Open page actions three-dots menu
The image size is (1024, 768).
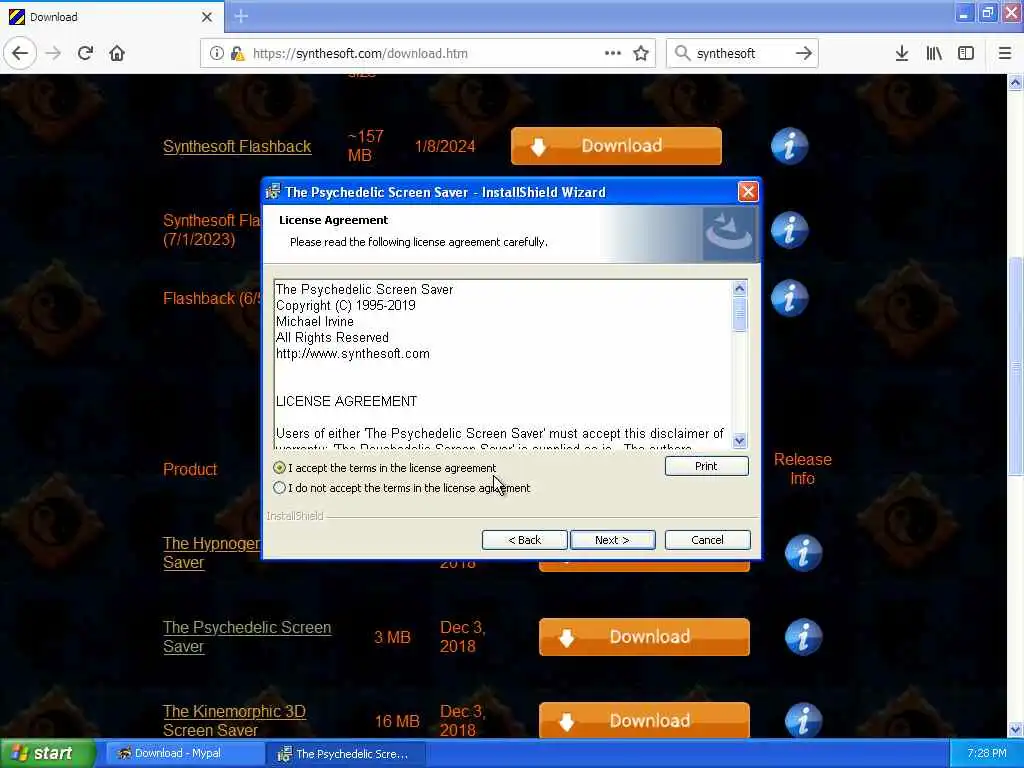point(613,54)
